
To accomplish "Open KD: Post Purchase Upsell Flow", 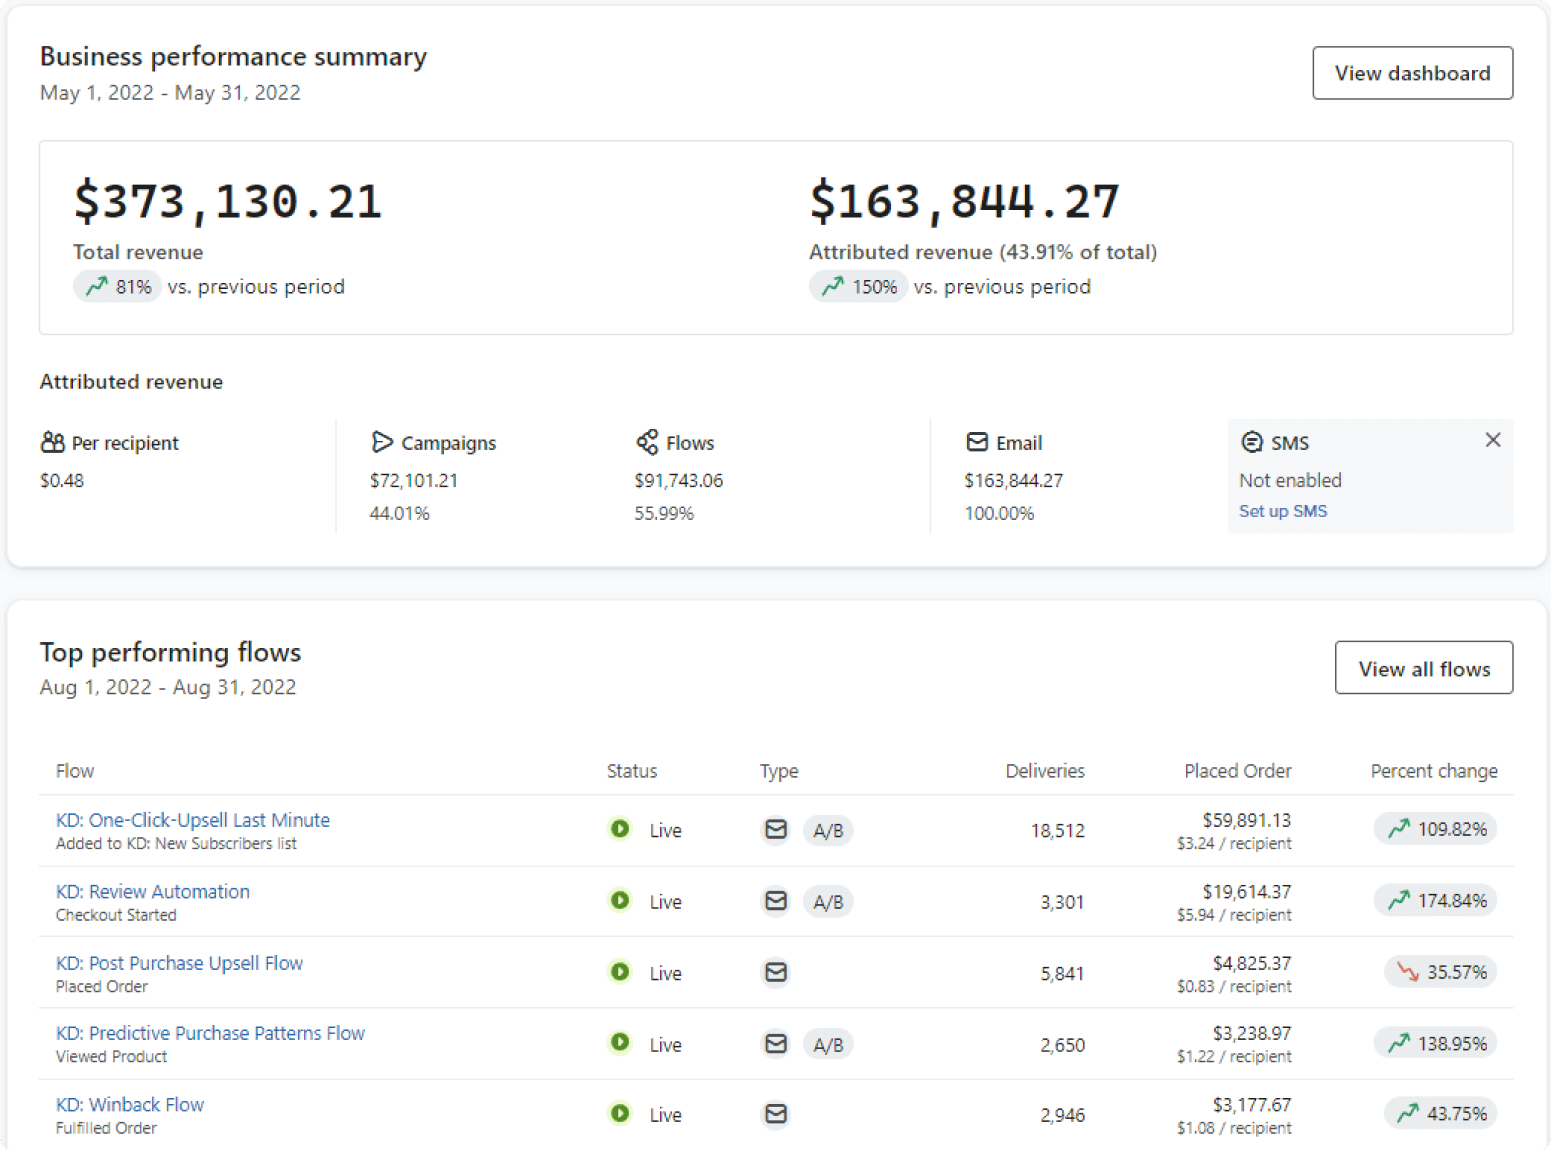I will tap(179, 963).
